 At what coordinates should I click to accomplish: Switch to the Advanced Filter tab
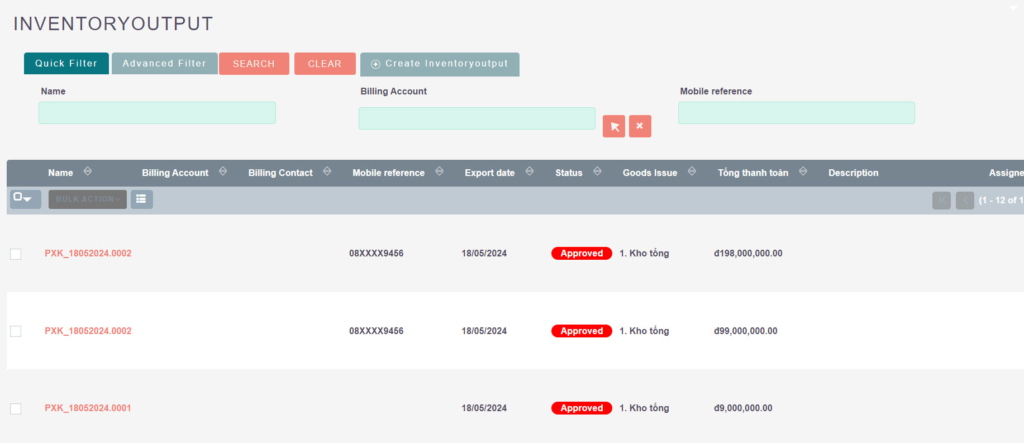[164, 64]
